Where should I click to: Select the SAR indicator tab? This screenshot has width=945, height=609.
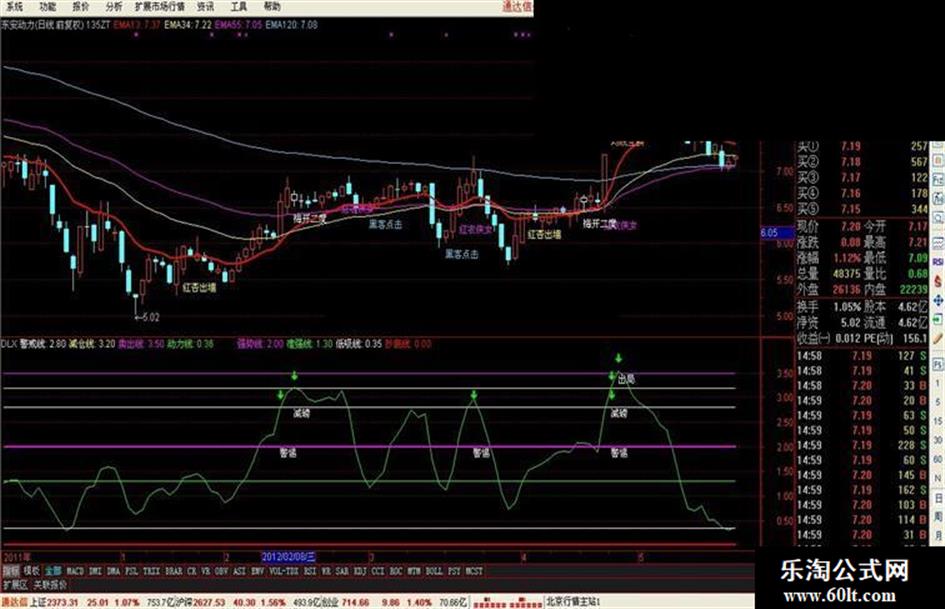pyautogui.click(x=342, y=570)
